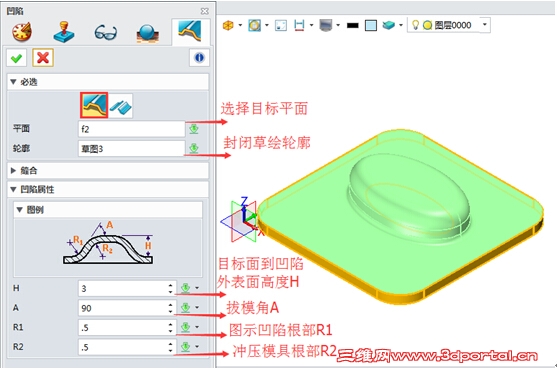Collapse the 凹陷属性 section
Viewport: 557px width, 369px height.
[13, 190]
